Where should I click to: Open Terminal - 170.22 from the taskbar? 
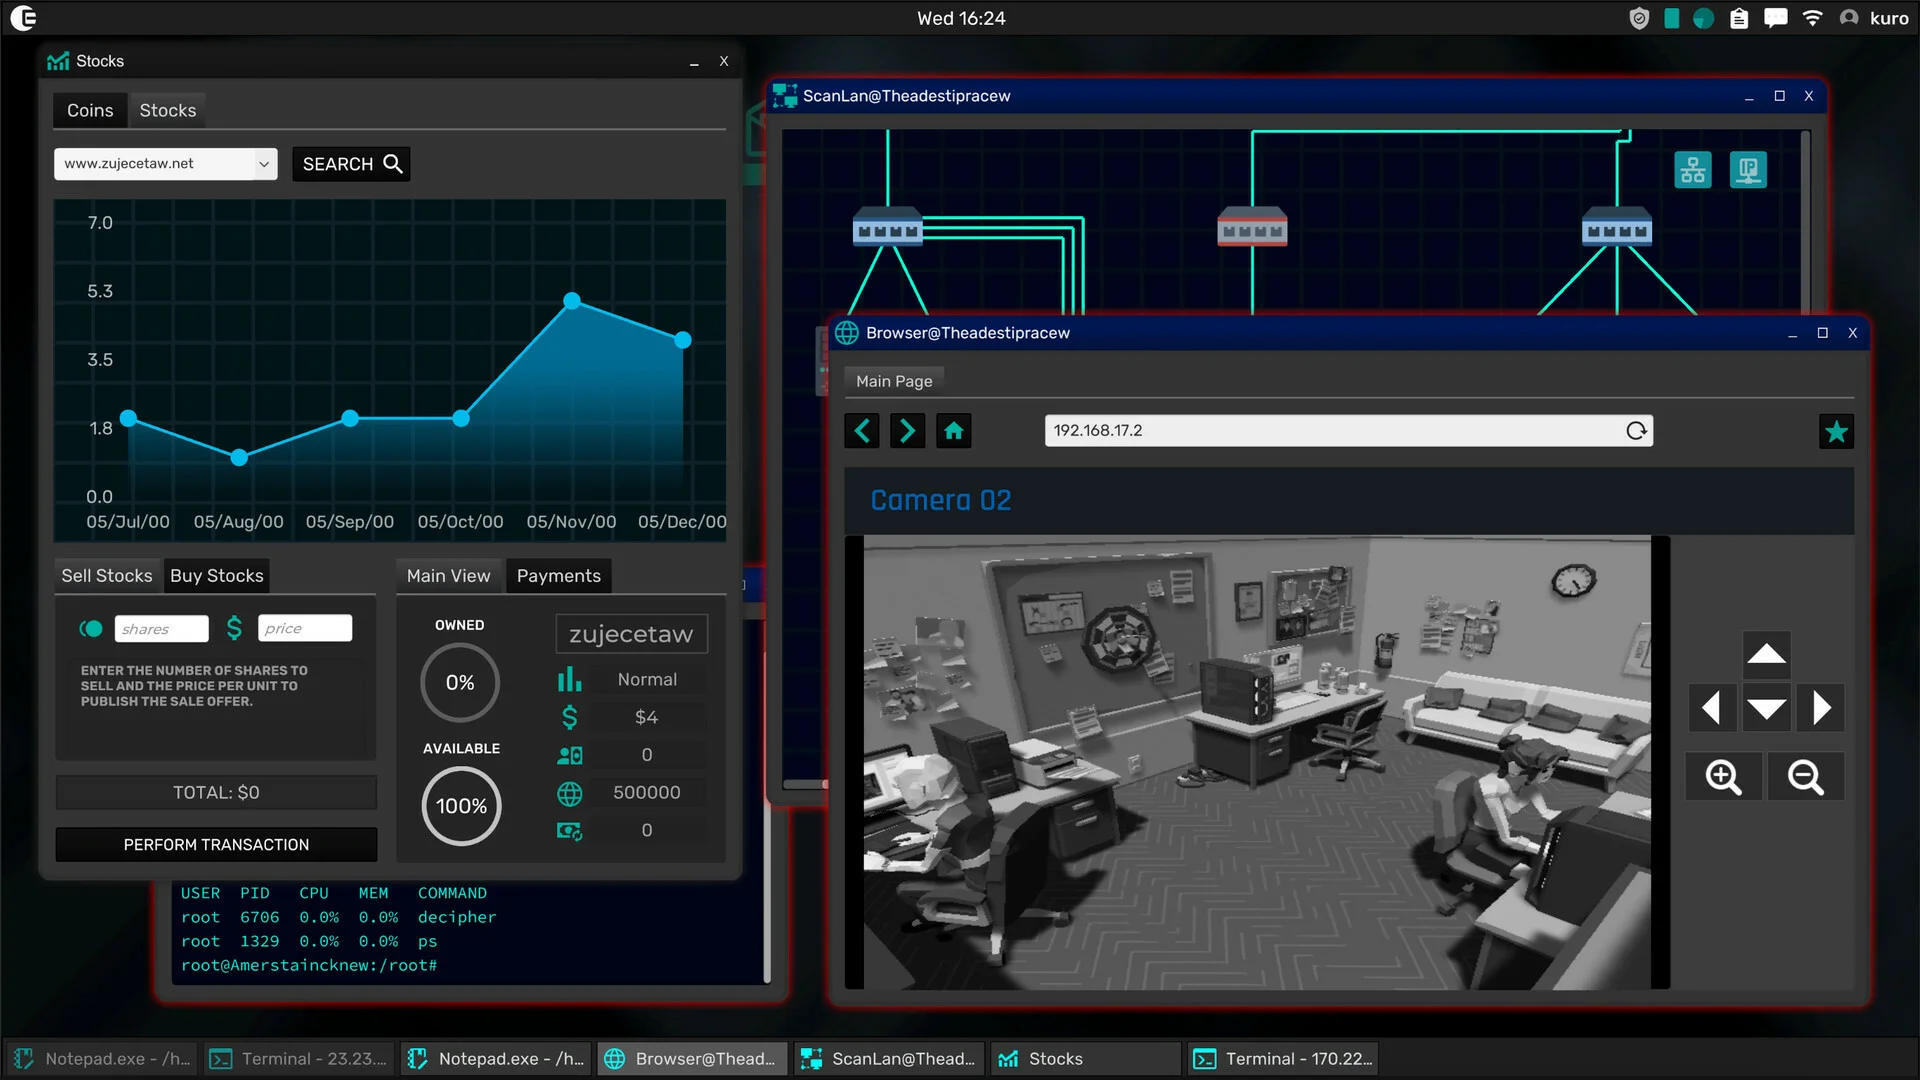pos(1283,1058)
